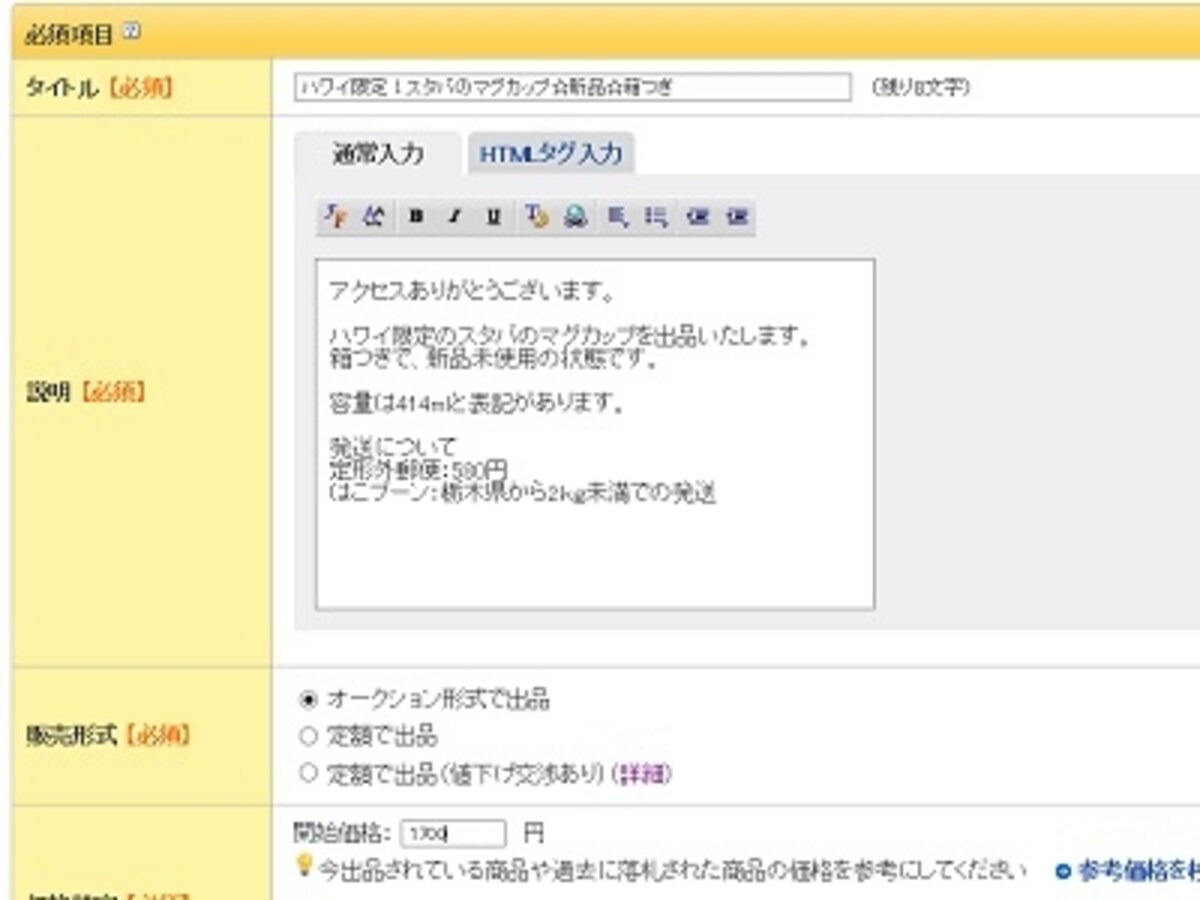
Task: Open the 参考価格 reference link
Action: [x=1138, y=872]
